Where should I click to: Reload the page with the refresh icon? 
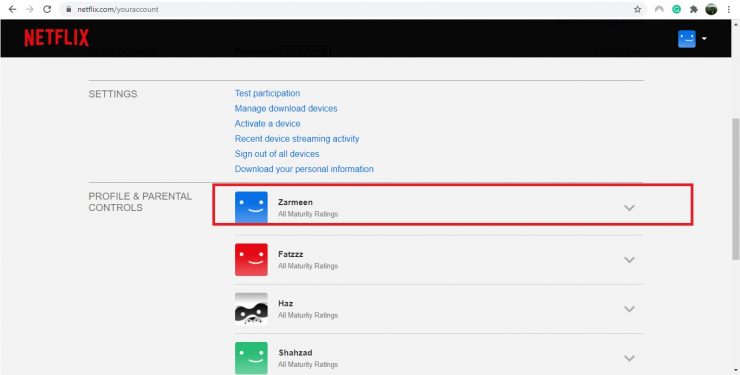pyautogui.click(x=47, y=9)
